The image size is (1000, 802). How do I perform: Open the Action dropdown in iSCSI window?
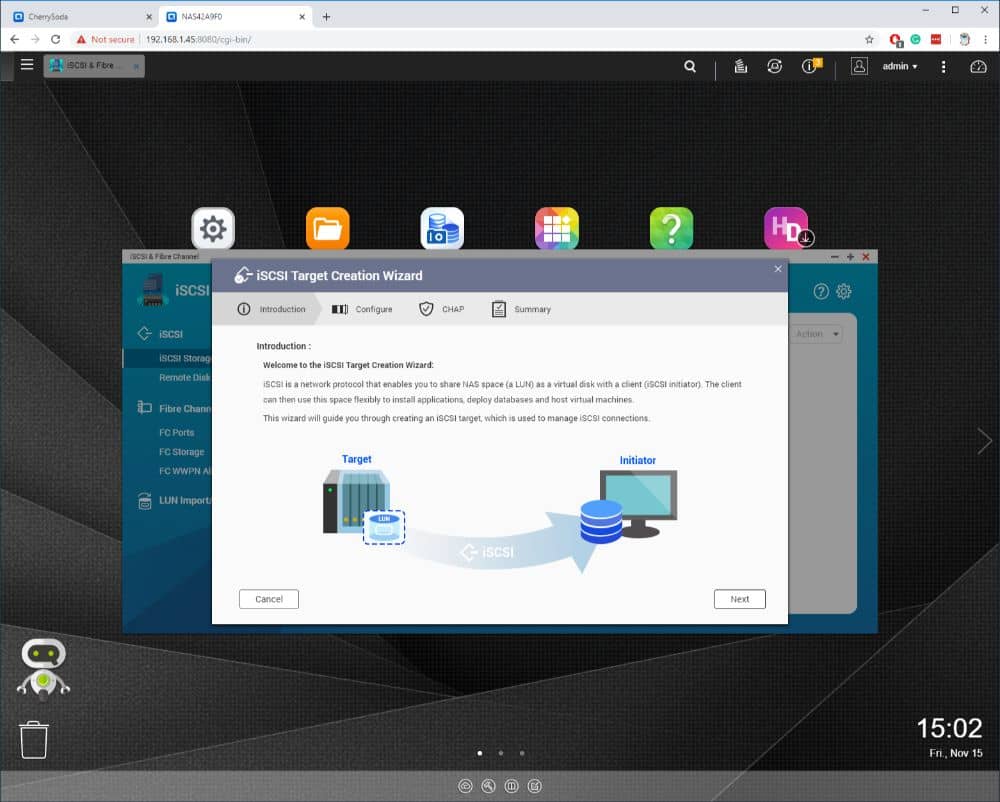point(816,334)
